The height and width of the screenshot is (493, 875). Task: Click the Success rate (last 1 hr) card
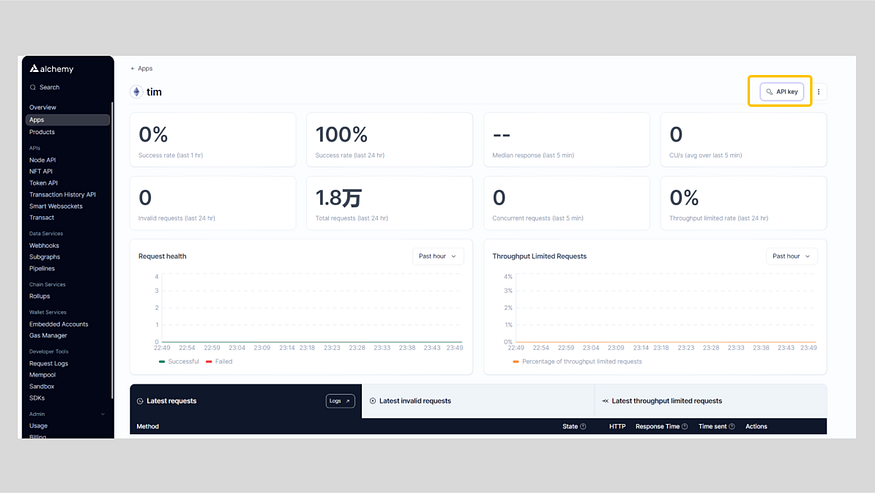[213, 140]
